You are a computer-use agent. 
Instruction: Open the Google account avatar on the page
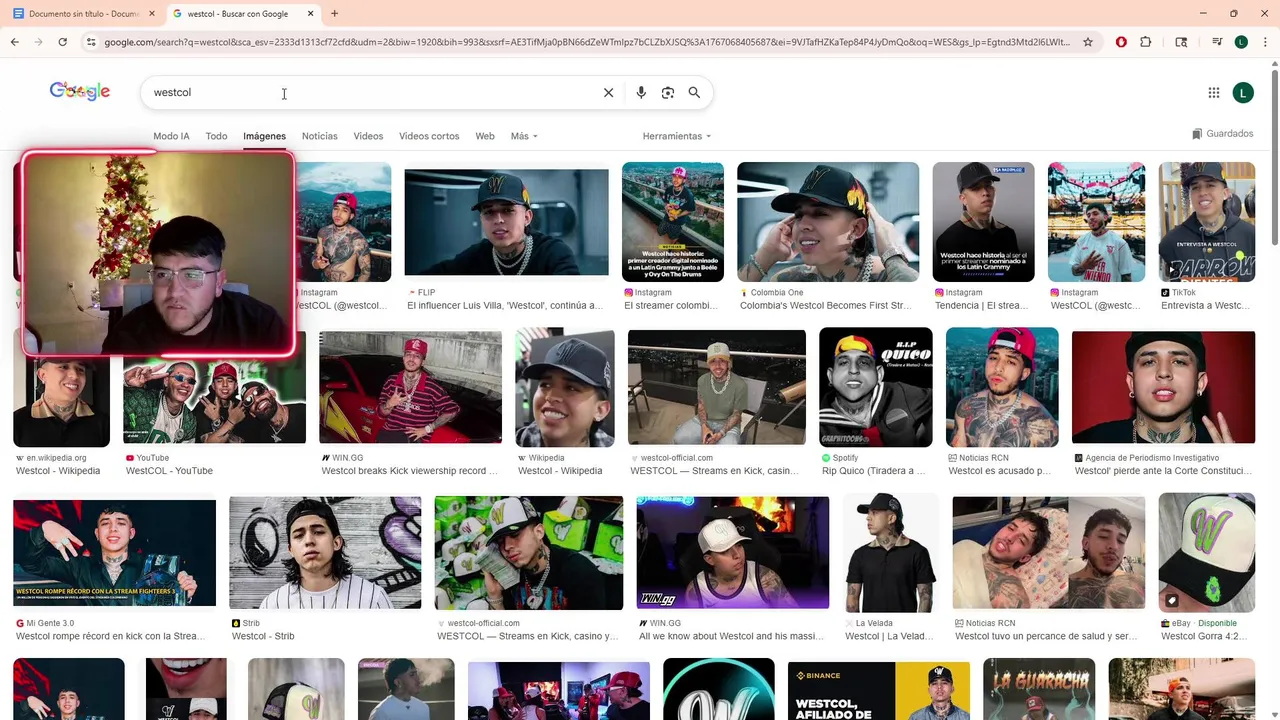1243,93
